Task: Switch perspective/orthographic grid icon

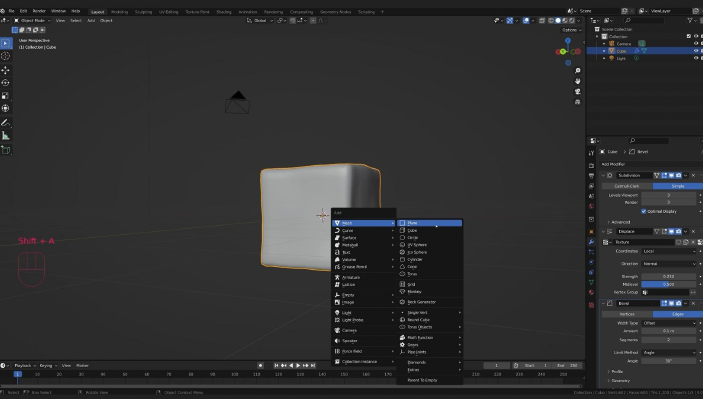Action: pos(577,102)
